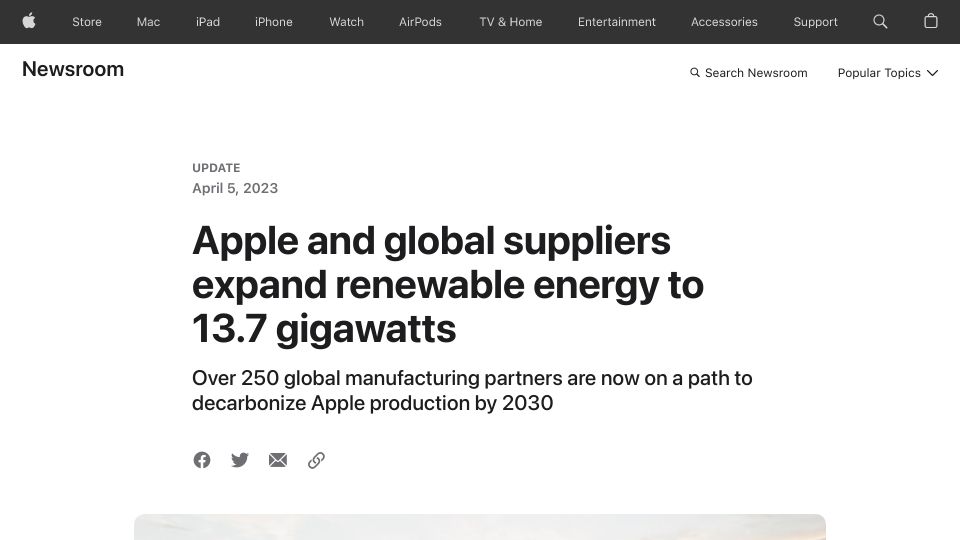Share article on Facebook
960x540 pixels.
pyautogui.click(x=202, y=460)
